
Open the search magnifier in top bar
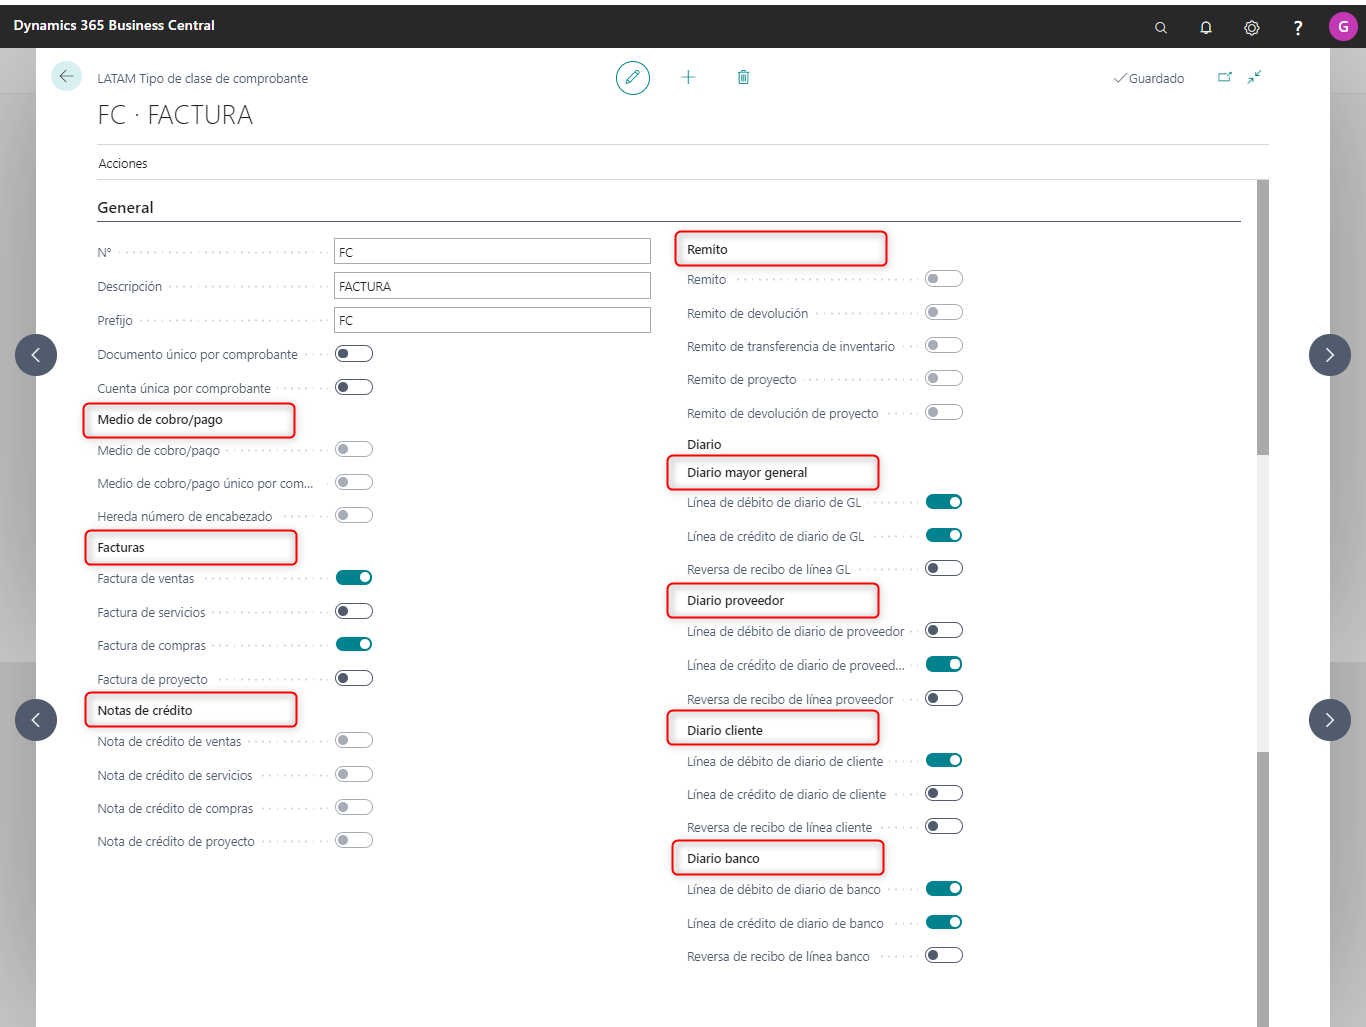click(1161, 27)
